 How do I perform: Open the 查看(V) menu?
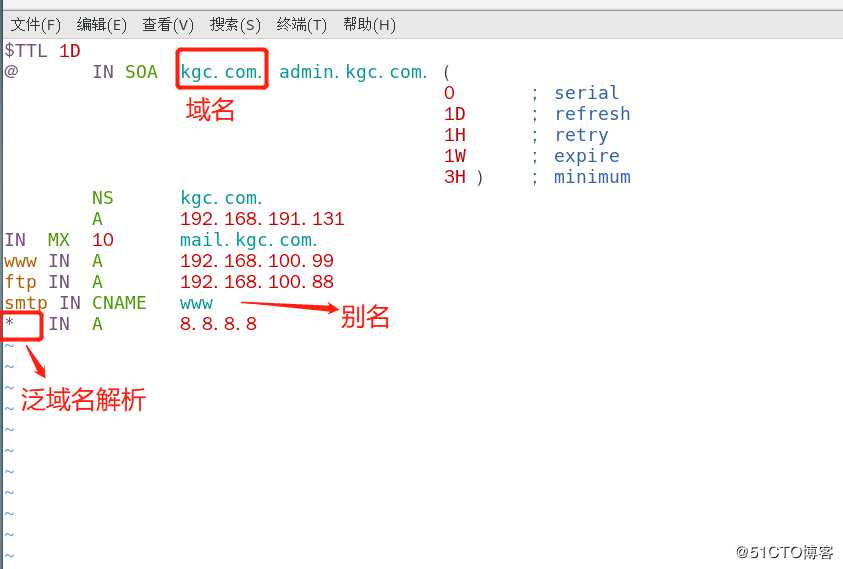coord(168,25)
